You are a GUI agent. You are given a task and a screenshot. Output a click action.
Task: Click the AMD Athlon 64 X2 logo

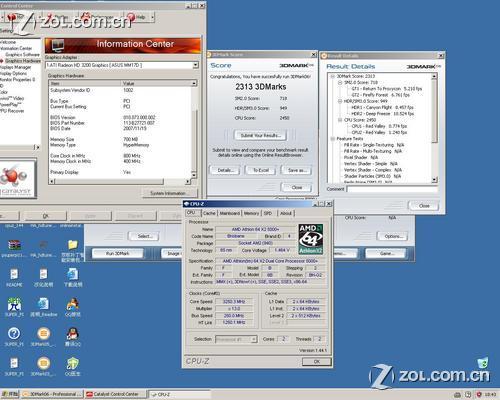point(311,239)
